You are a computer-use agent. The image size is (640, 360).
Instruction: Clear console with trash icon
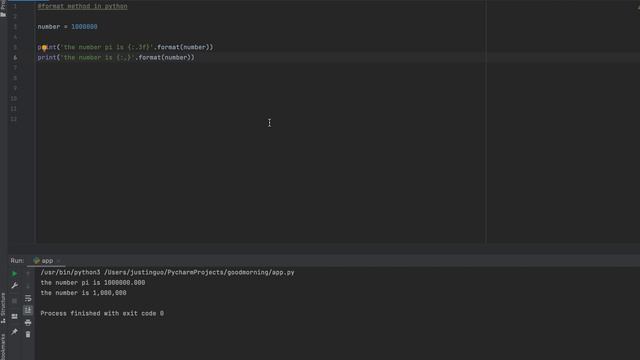point(28,335)
